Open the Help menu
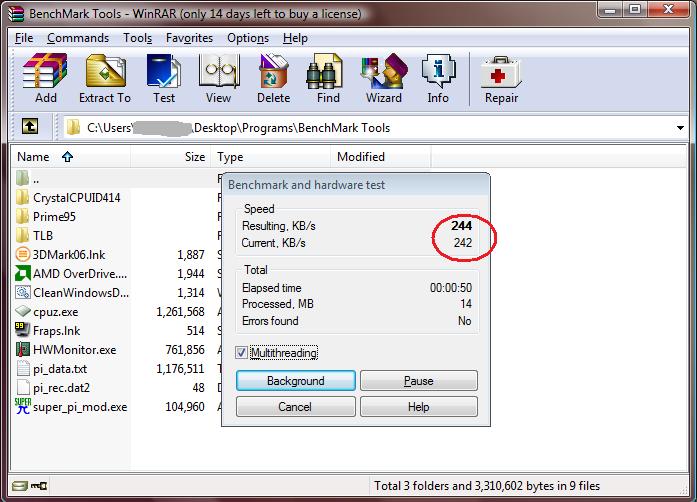 click(x=295, y=38)
